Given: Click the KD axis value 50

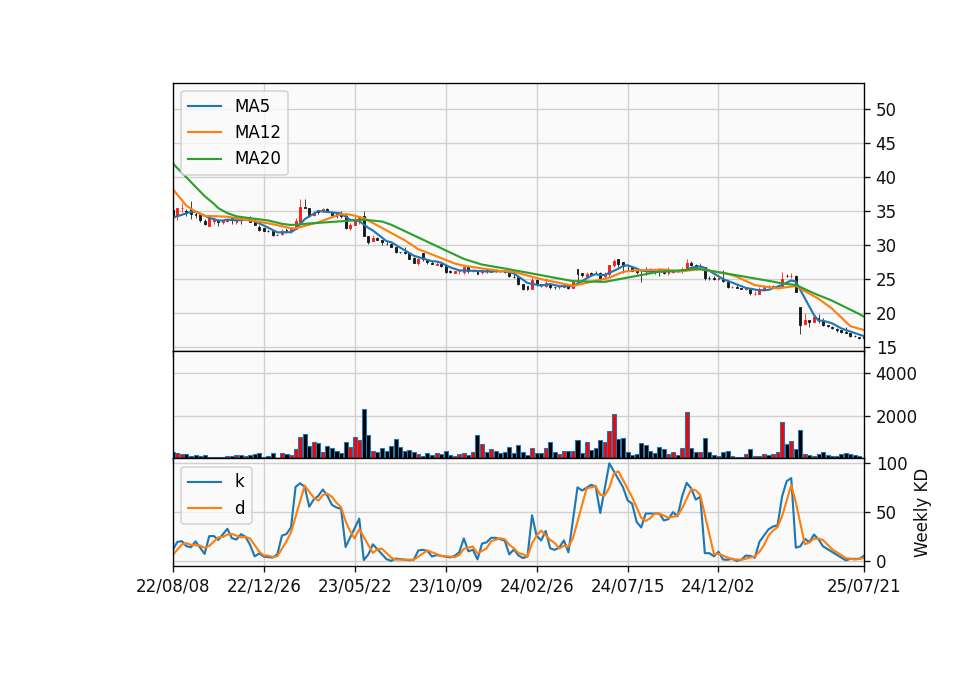Looking at the screenshot, I should (x=885, y=513).
